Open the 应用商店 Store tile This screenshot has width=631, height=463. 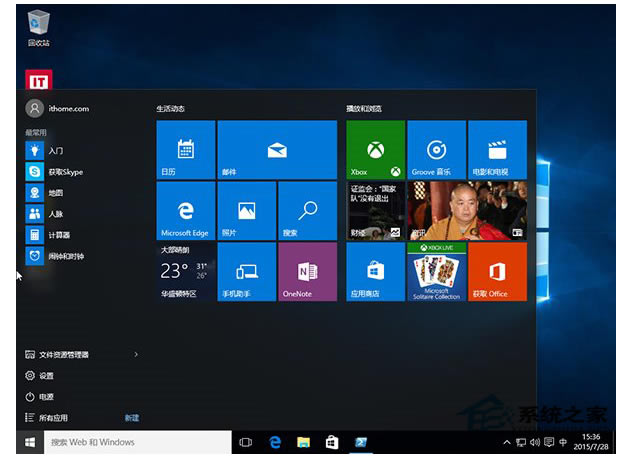tap(375, 272)
